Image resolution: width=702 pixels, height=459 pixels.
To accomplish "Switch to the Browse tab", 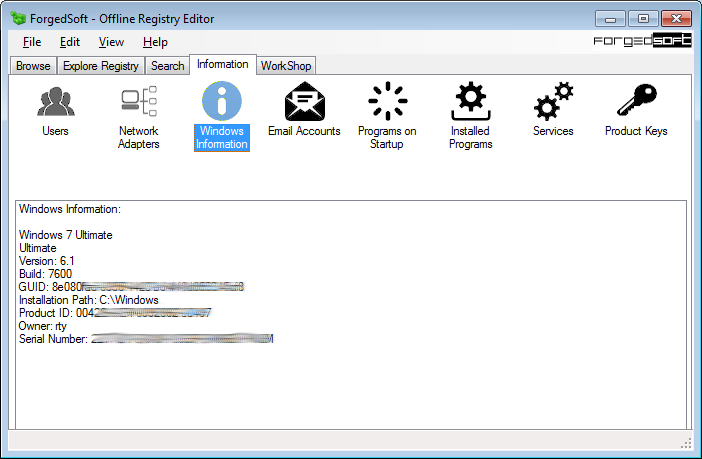I will pos(33,66).
